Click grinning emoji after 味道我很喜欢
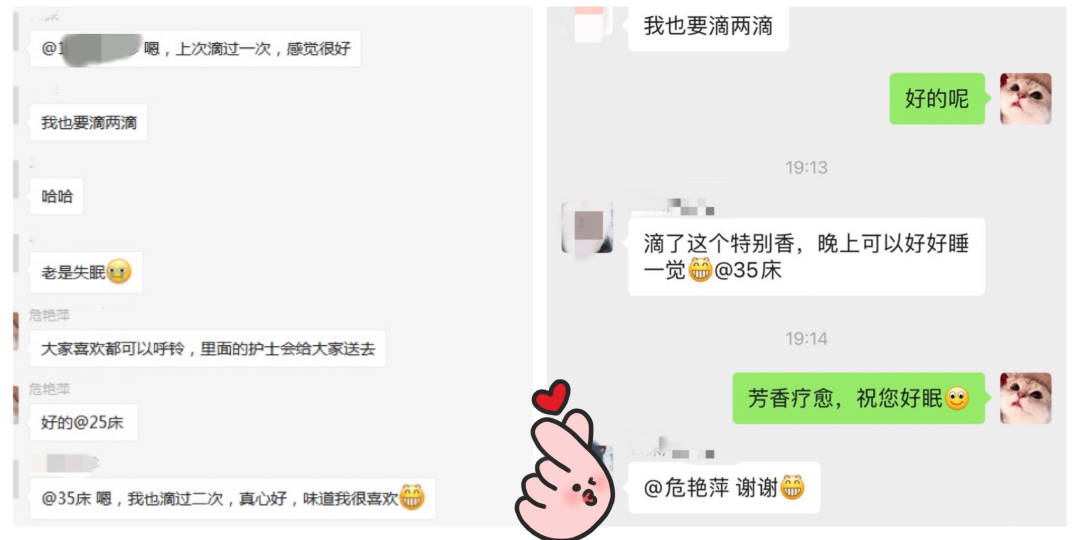This screenshot has height=540, width=1080. pyautogui.click(x=413, y=497)
